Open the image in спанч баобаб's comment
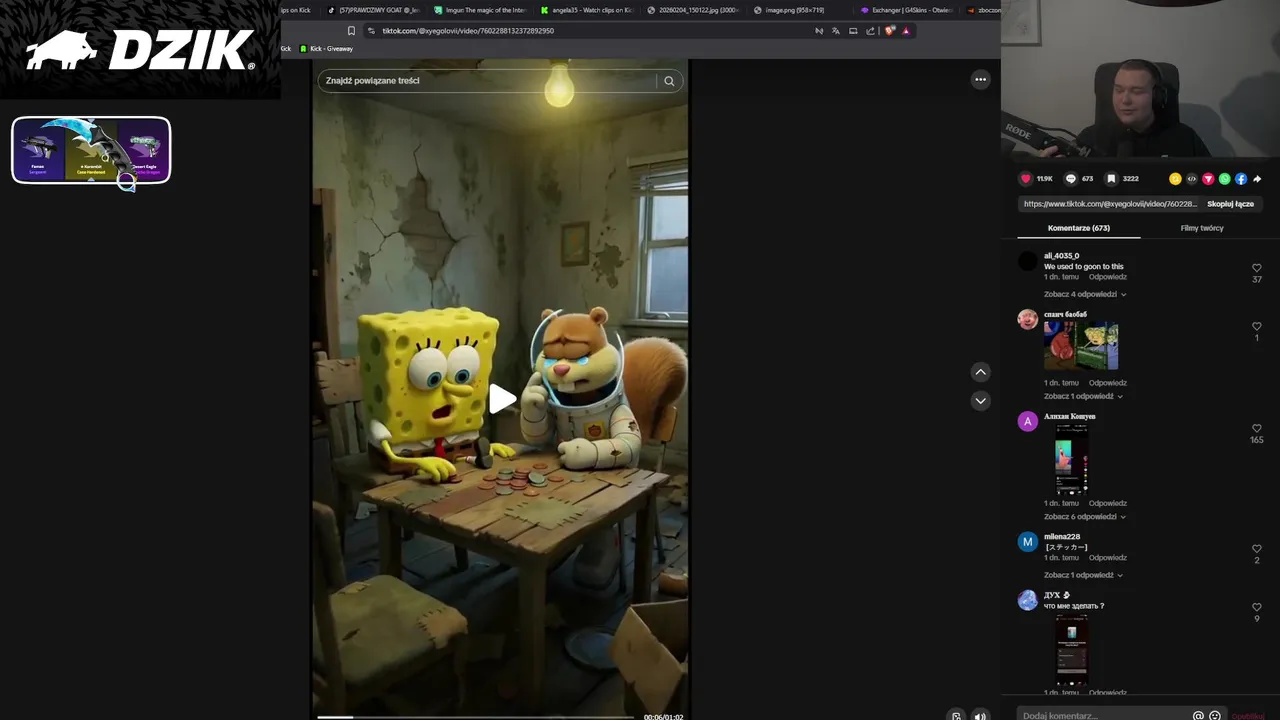 tap(1081, 346)
